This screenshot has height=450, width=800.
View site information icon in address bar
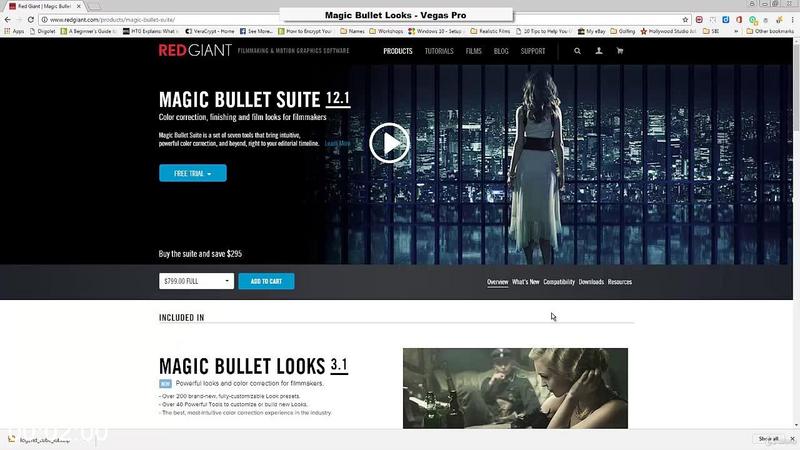coord(44,19)
